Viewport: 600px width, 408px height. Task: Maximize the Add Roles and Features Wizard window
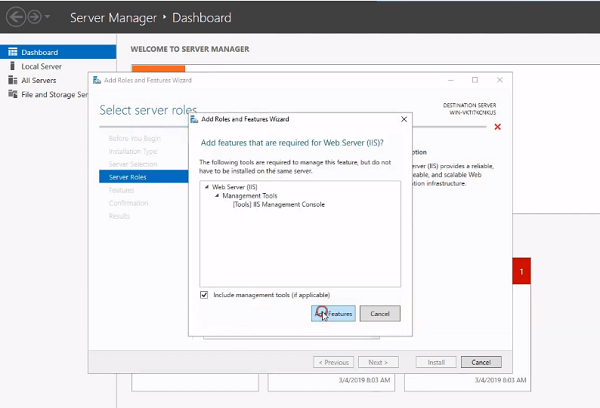pyautogui.click(x=475, y=80)
